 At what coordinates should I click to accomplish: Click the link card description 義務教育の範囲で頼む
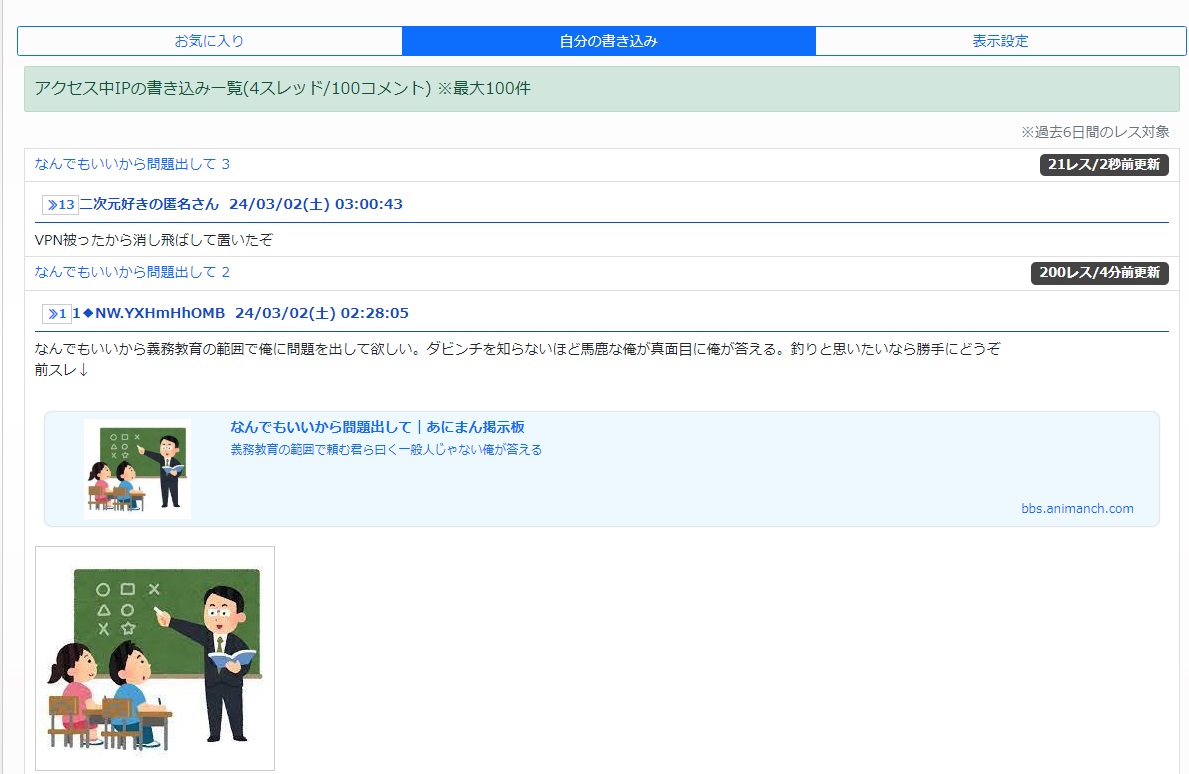386,450
